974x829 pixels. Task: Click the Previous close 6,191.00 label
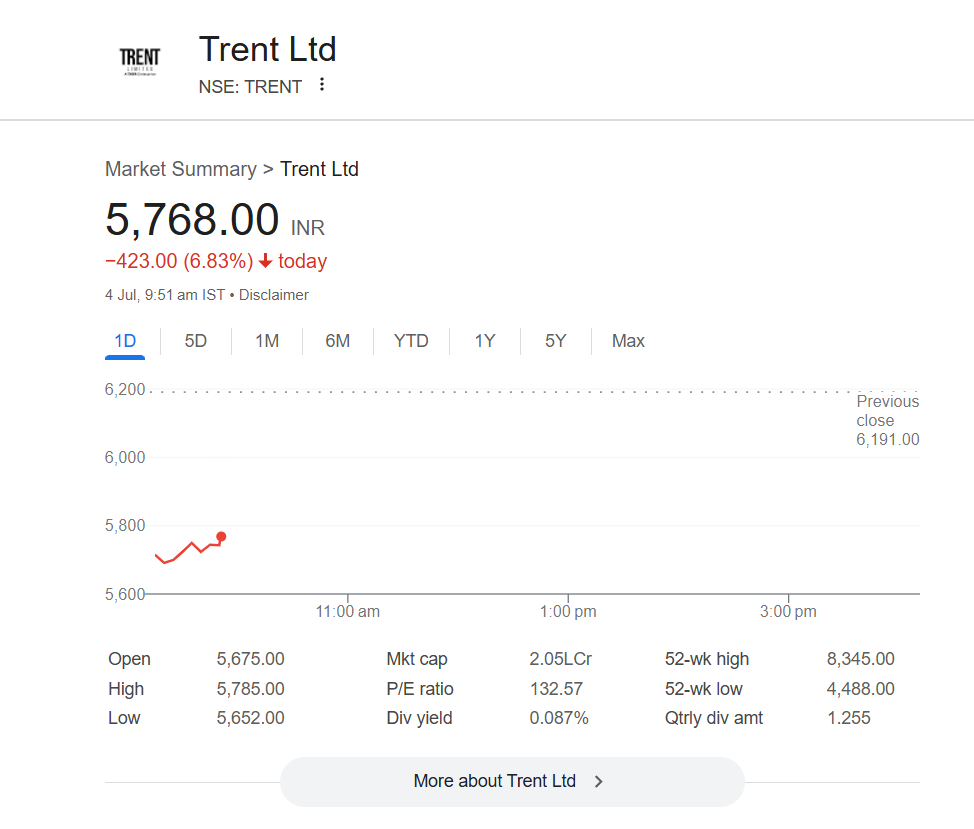pyautogui.click(x=887, y=420)
